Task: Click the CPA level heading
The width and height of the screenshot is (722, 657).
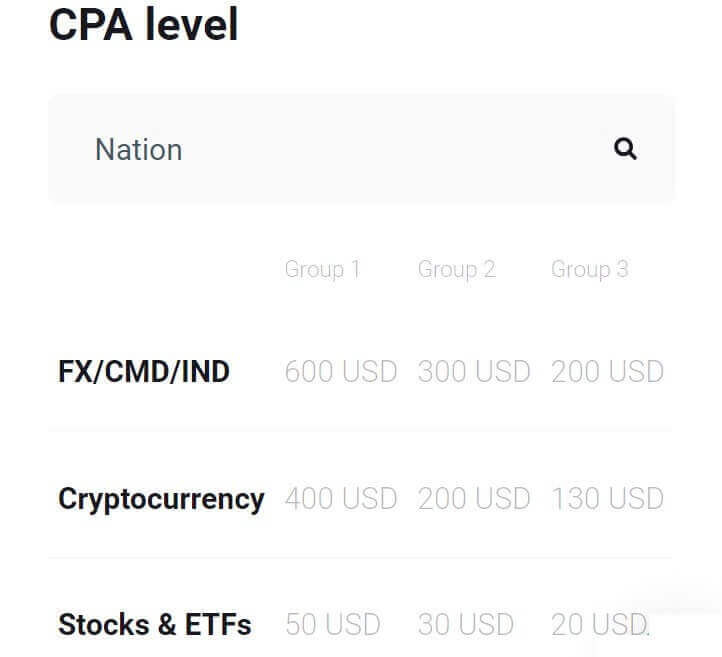Action: 144,25
